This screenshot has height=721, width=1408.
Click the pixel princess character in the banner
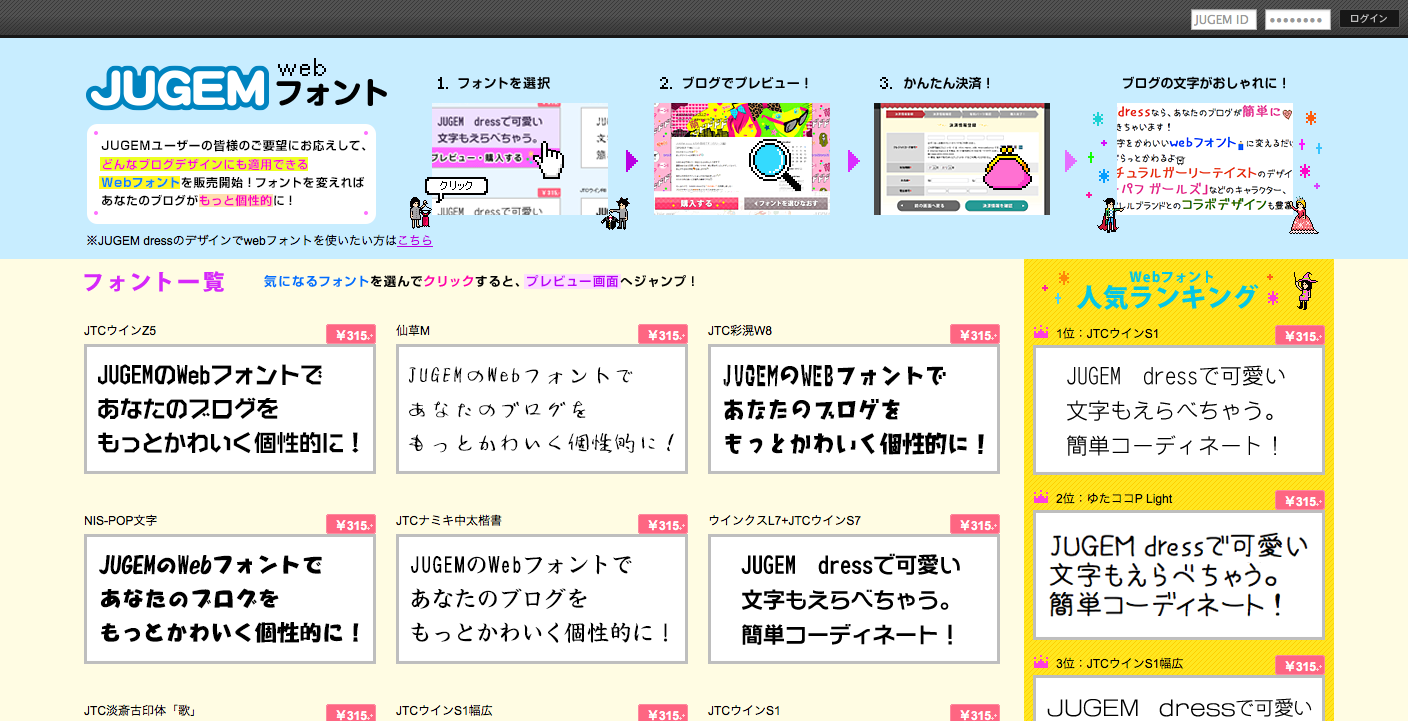tap(1303, 215)
